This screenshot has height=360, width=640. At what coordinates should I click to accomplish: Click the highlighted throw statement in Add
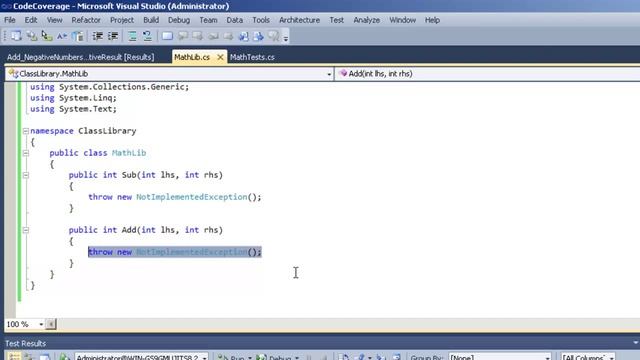point(175,252)
